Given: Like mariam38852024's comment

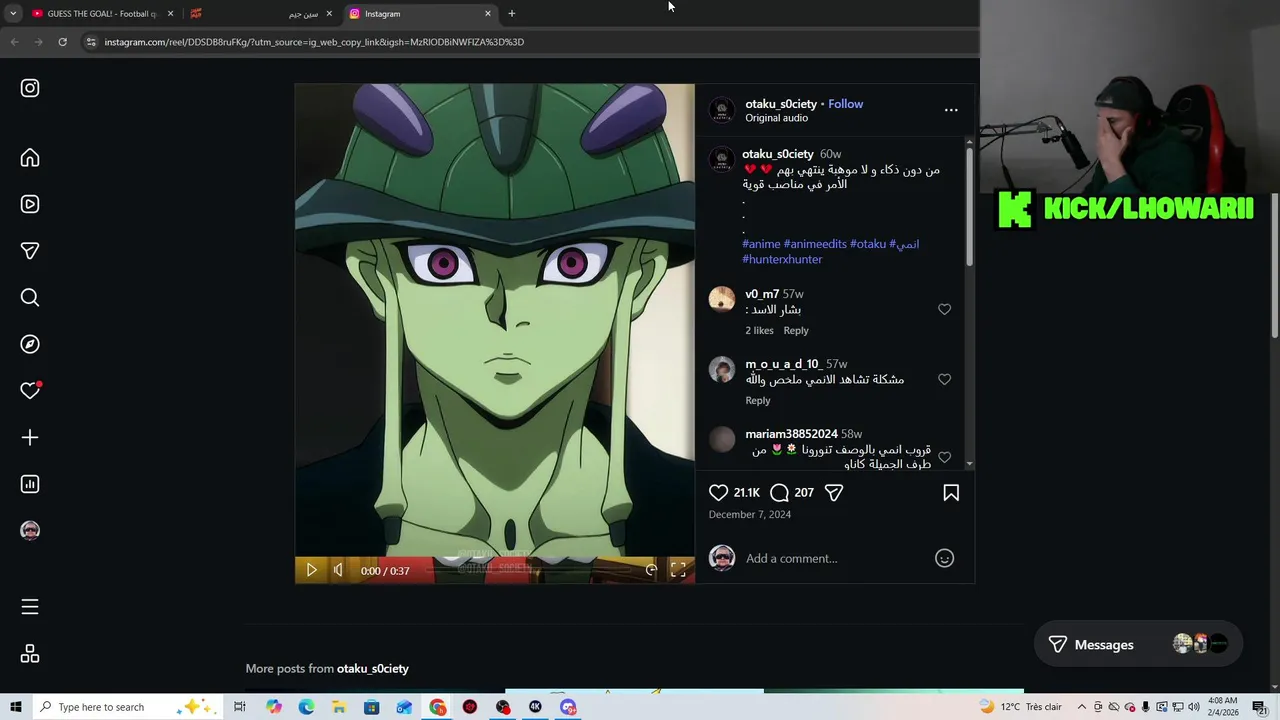Looking at the screenshot, I should (x=944, y=457).
